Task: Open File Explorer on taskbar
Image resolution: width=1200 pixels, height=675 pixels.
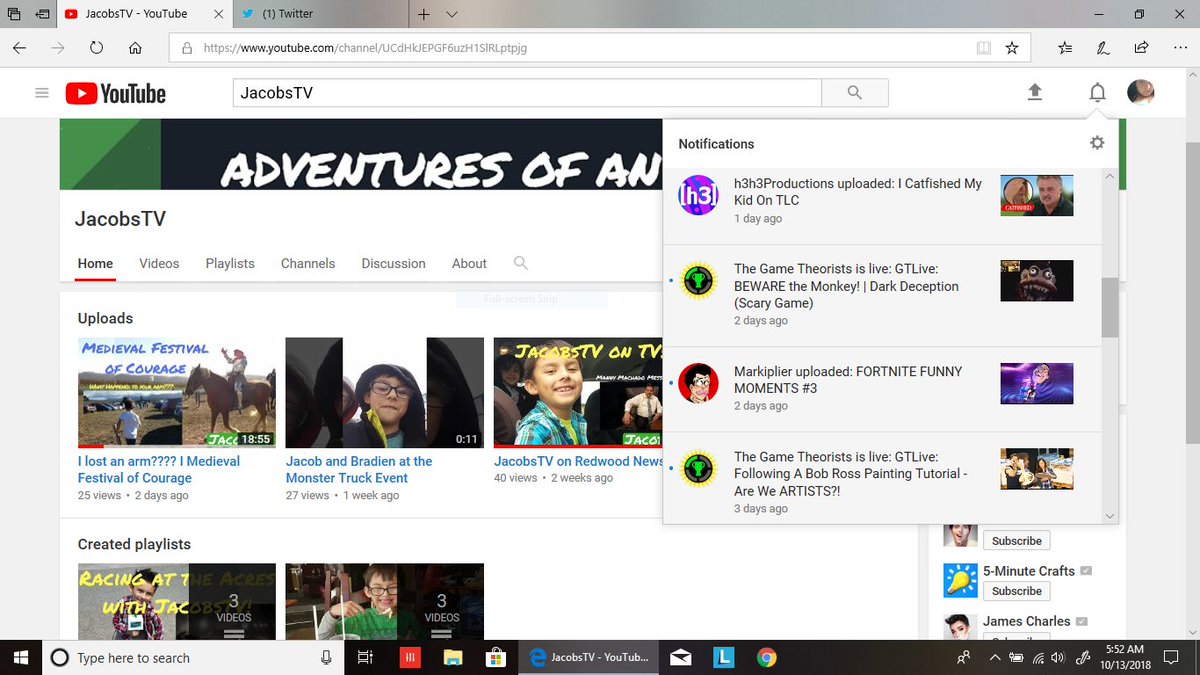Action: pos(452,657)
